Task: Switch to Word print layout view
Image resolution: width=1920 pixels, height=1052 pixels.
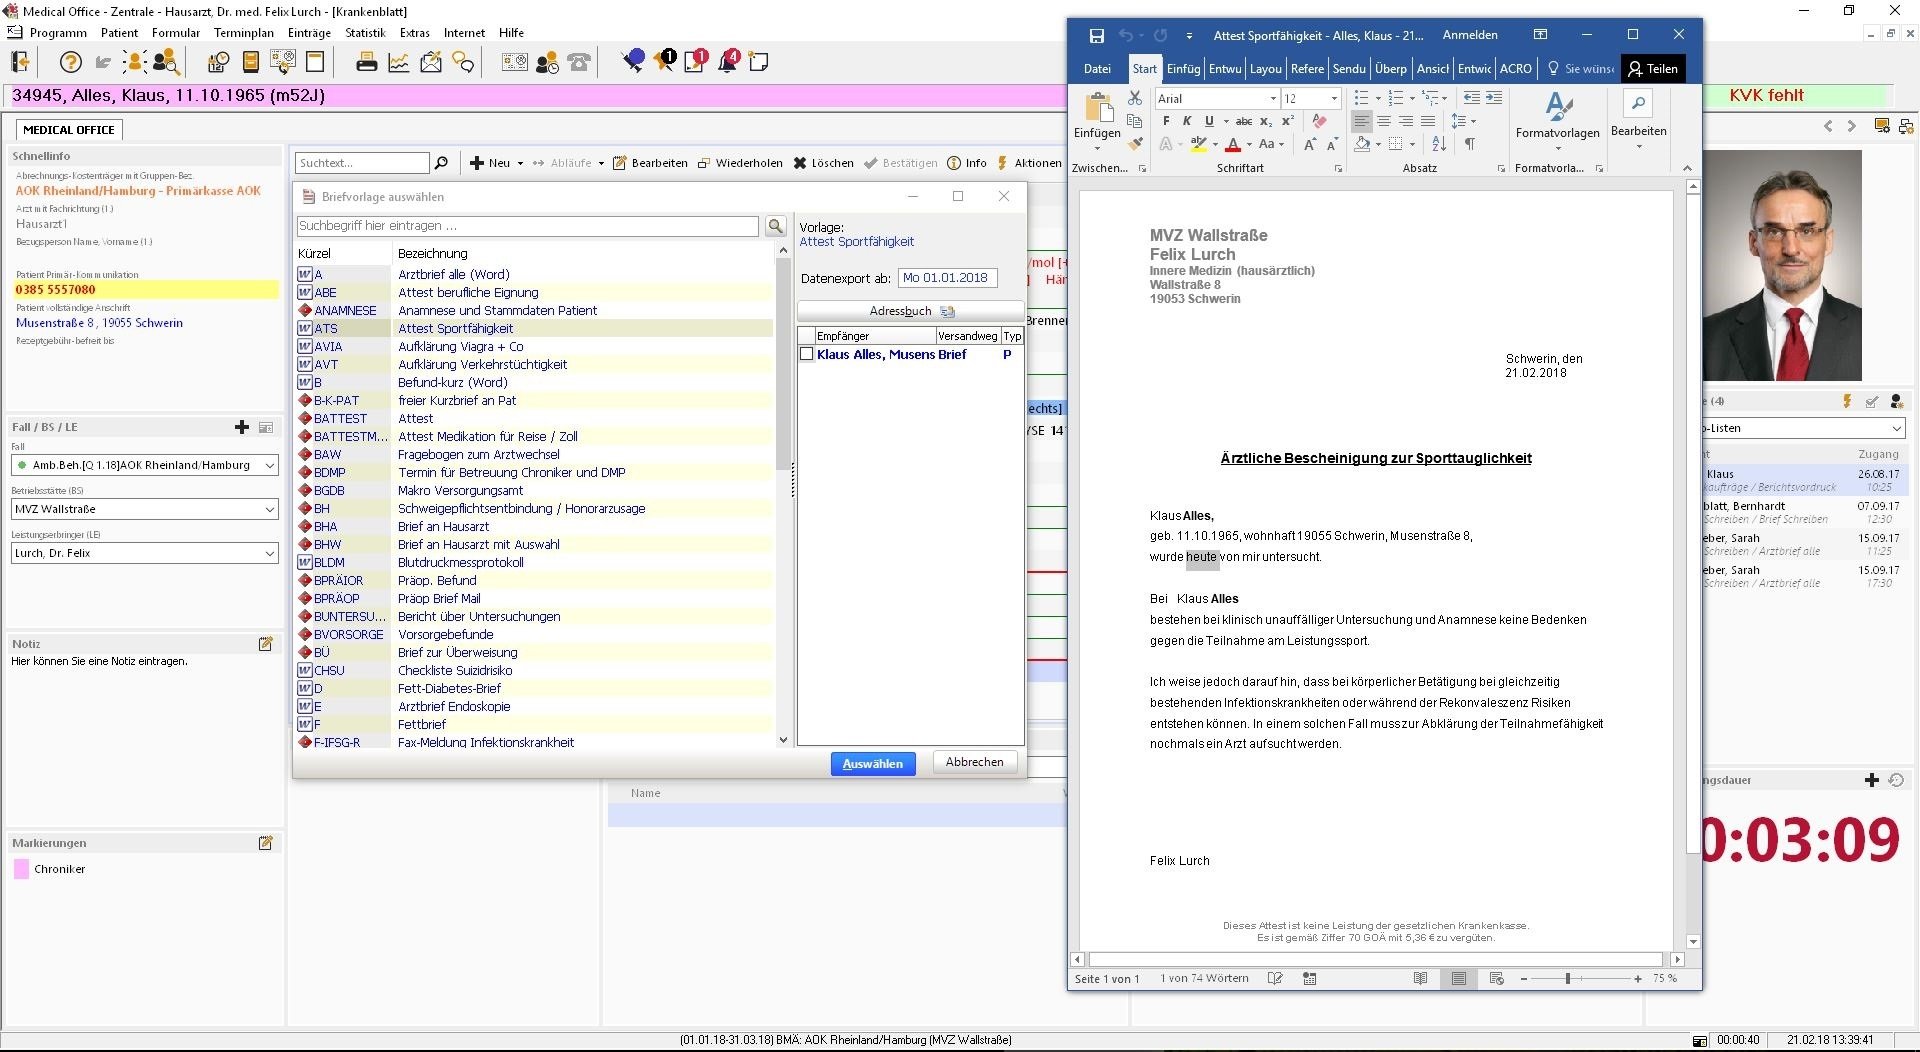Action: click(1459, 978)
